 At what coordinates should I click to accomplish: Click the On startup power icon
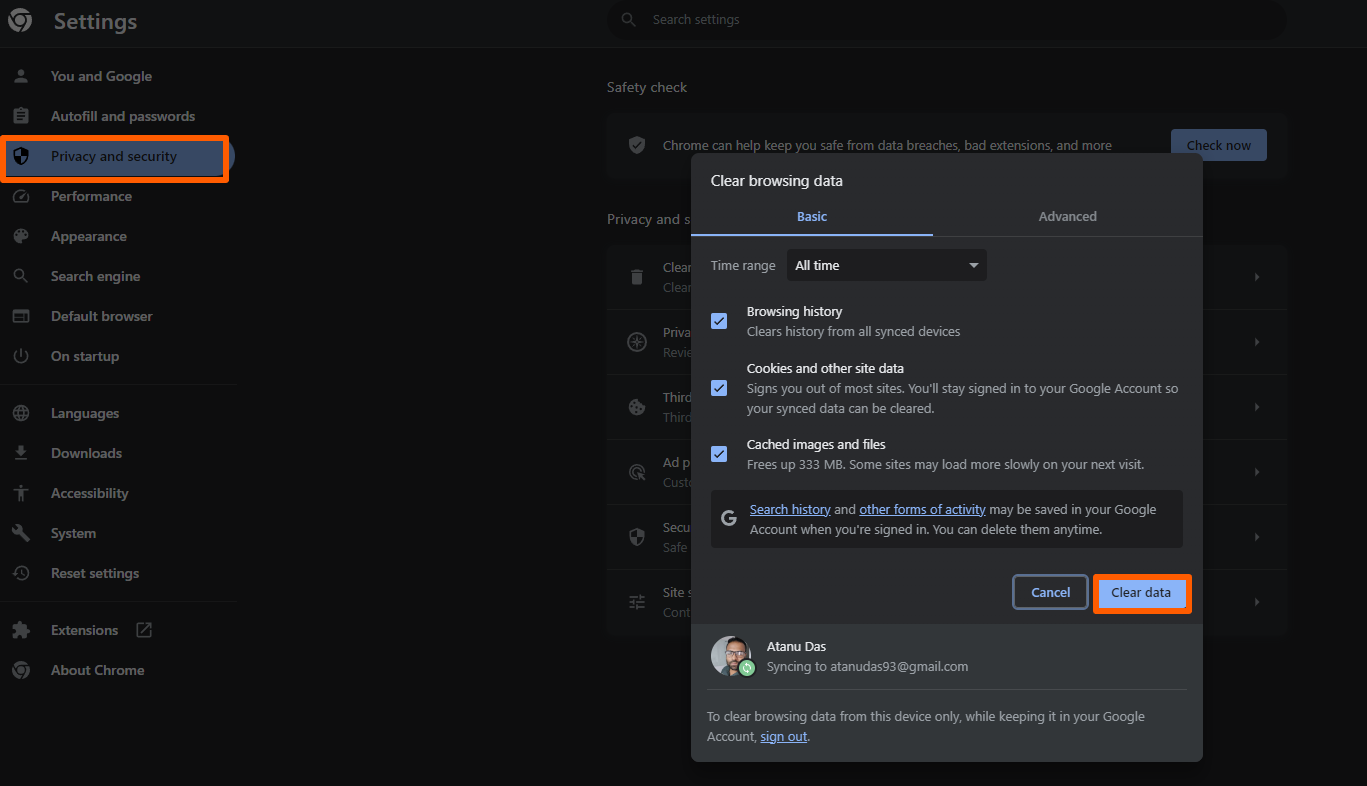(21, 356)
